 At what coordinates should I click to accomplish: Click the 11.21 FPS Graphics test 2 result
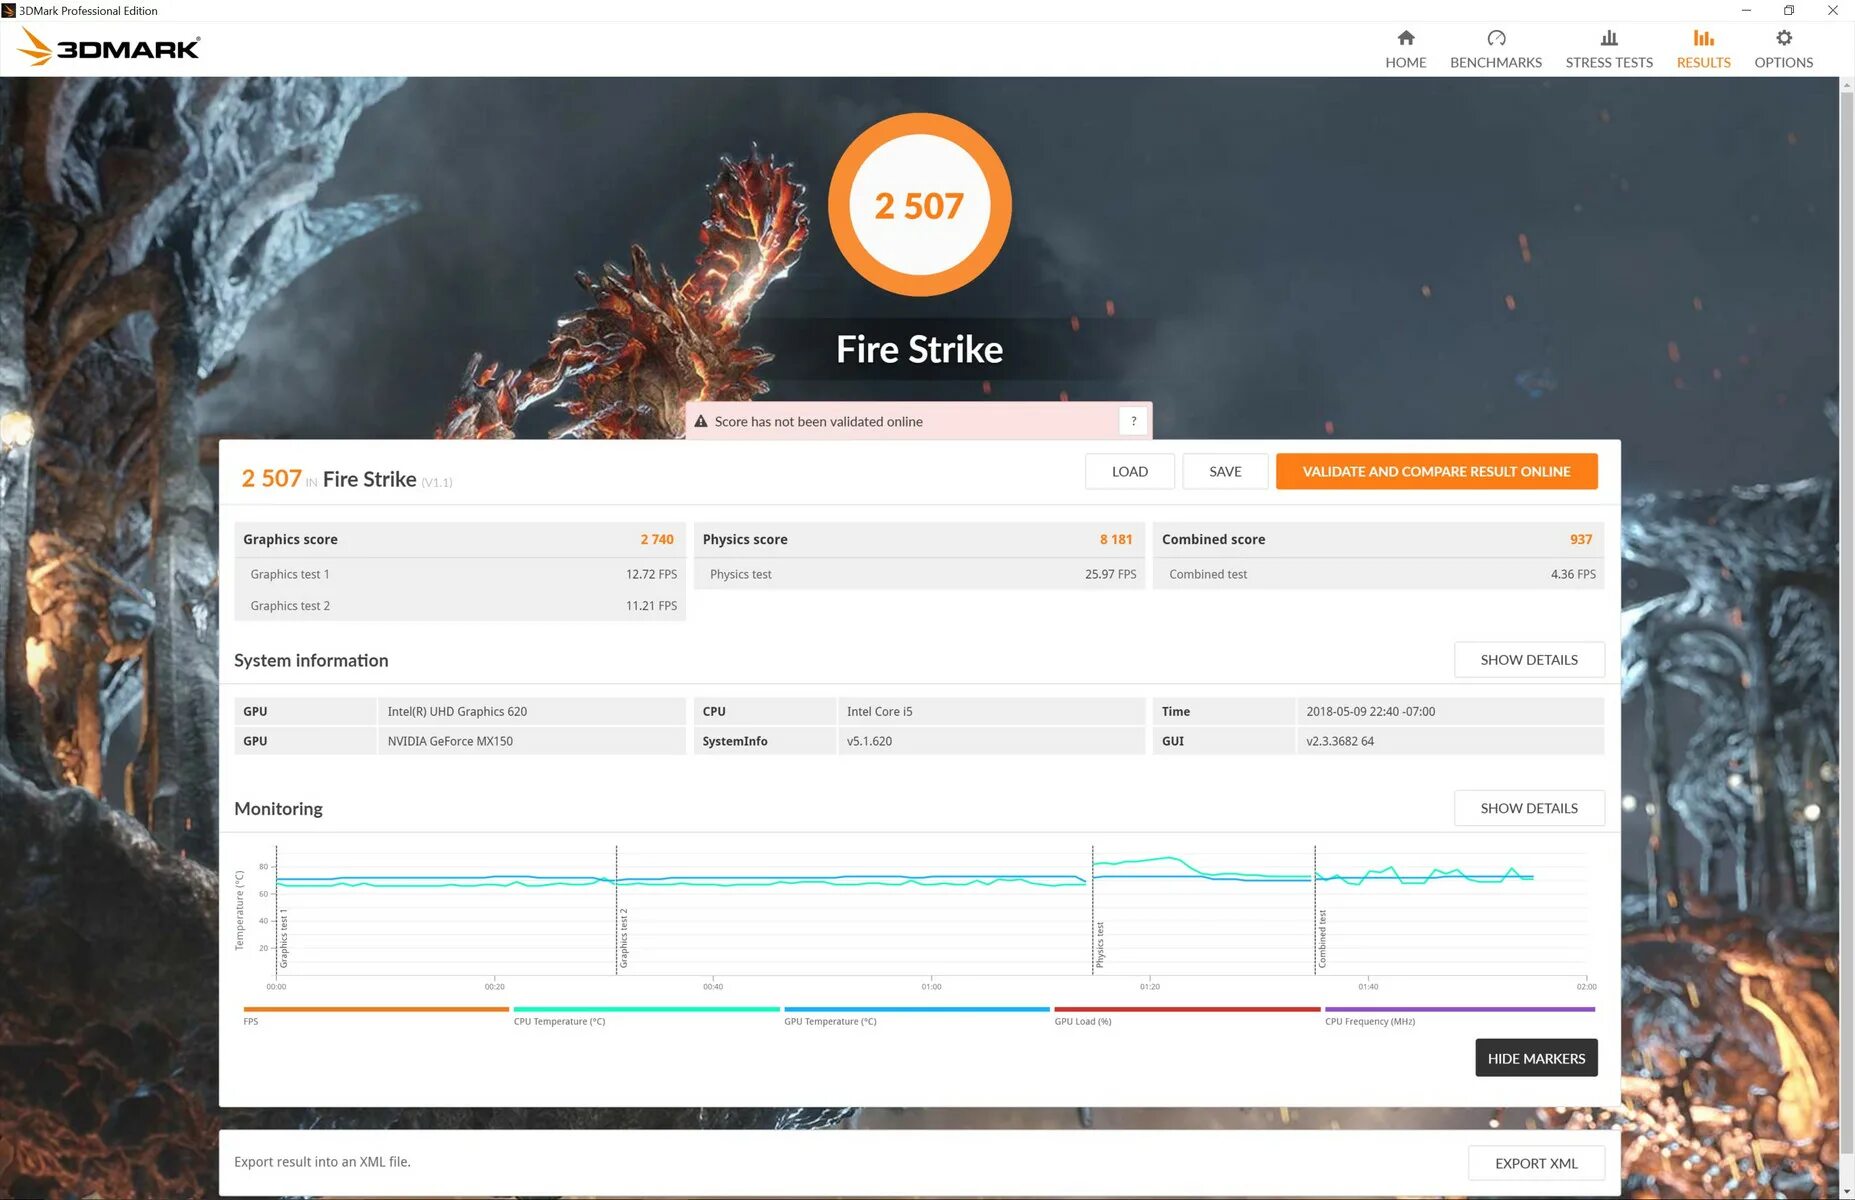(x=651, y=606)
